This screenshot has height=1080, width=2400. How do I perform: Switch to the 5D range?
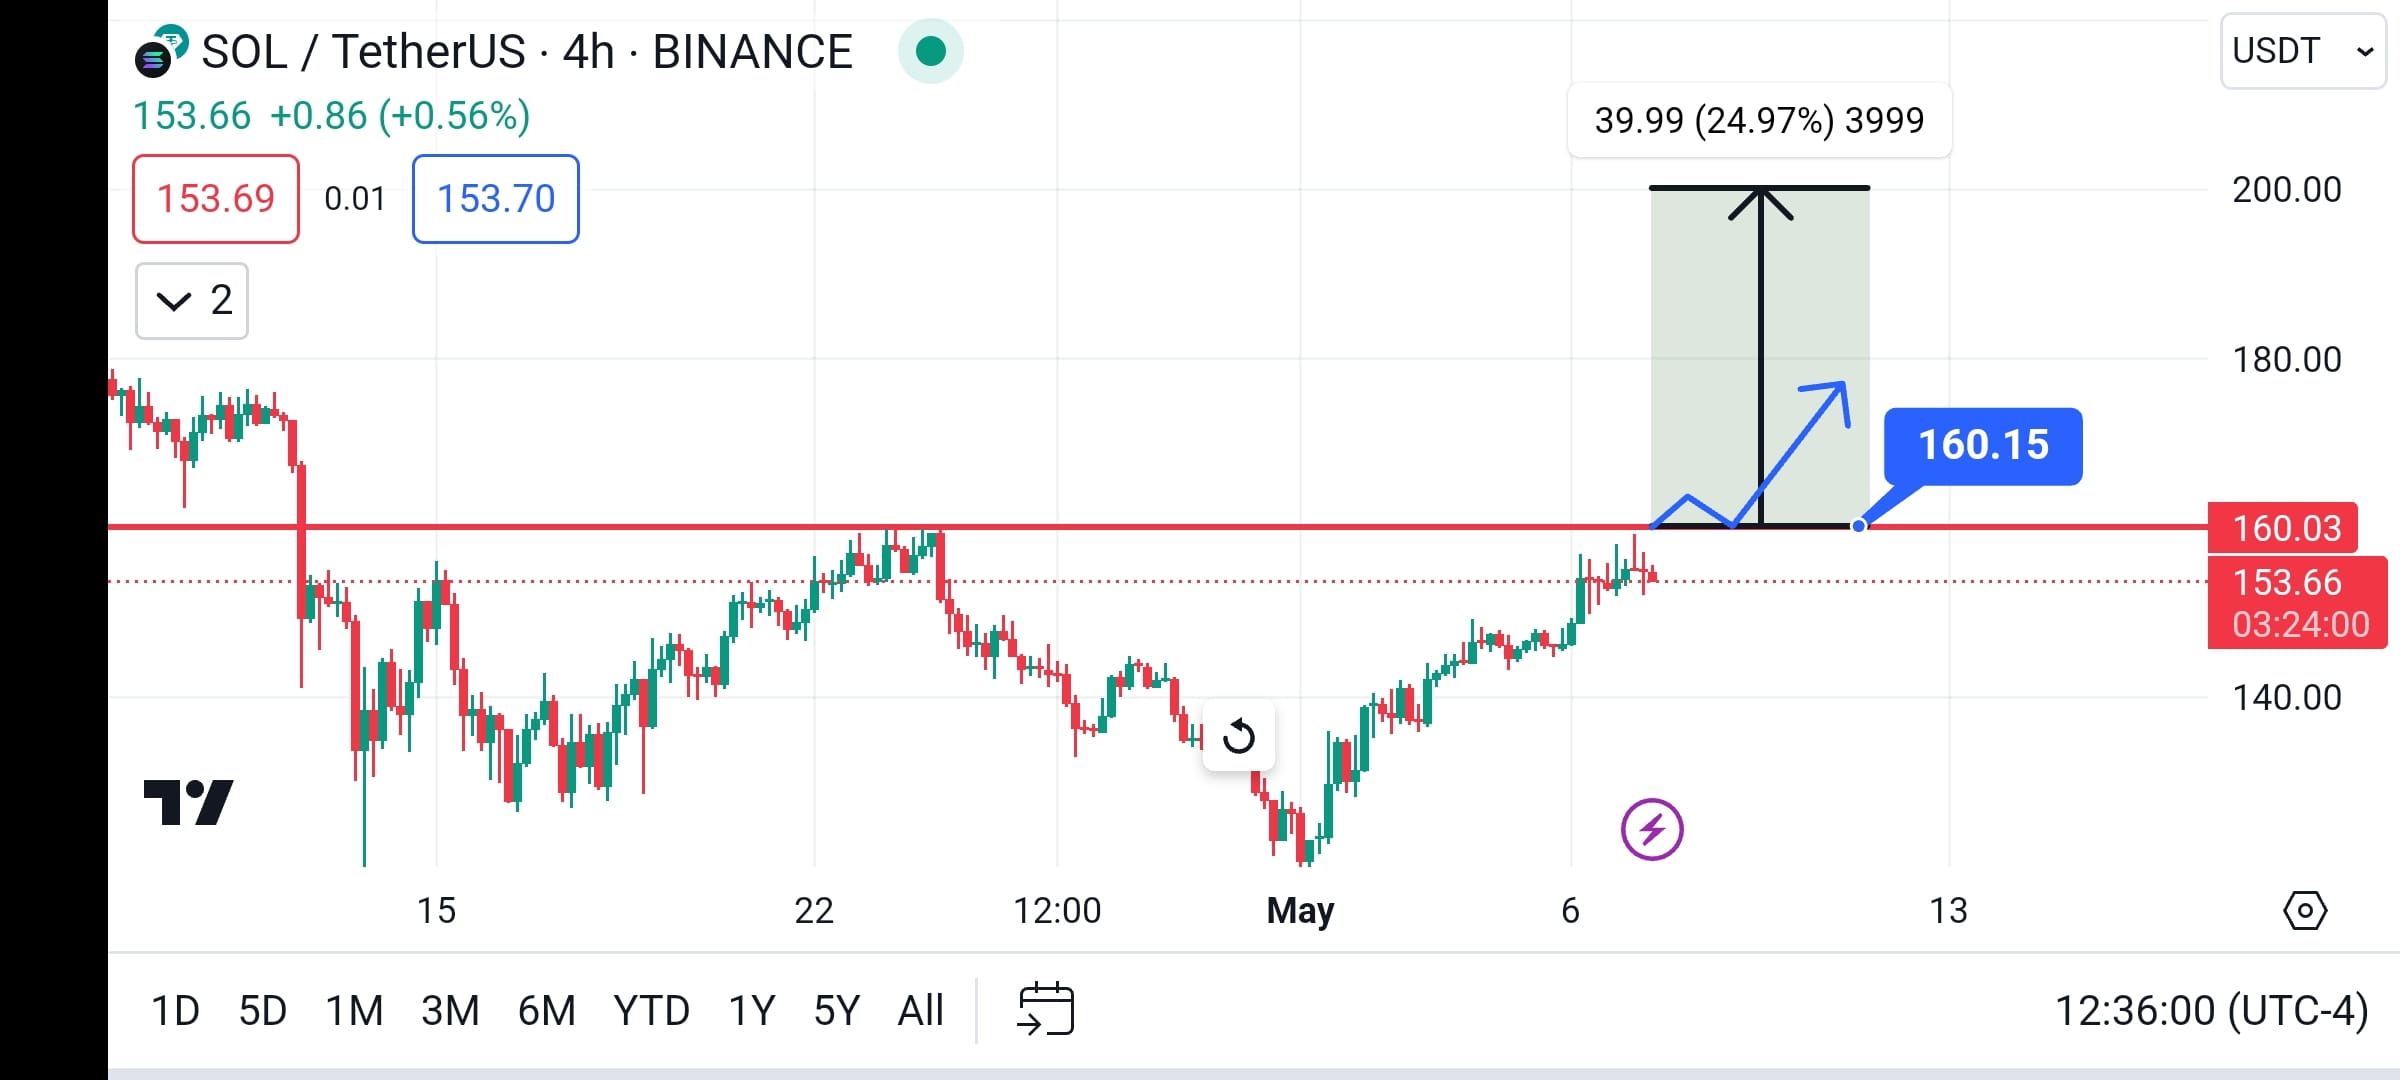pos(262,1010)
